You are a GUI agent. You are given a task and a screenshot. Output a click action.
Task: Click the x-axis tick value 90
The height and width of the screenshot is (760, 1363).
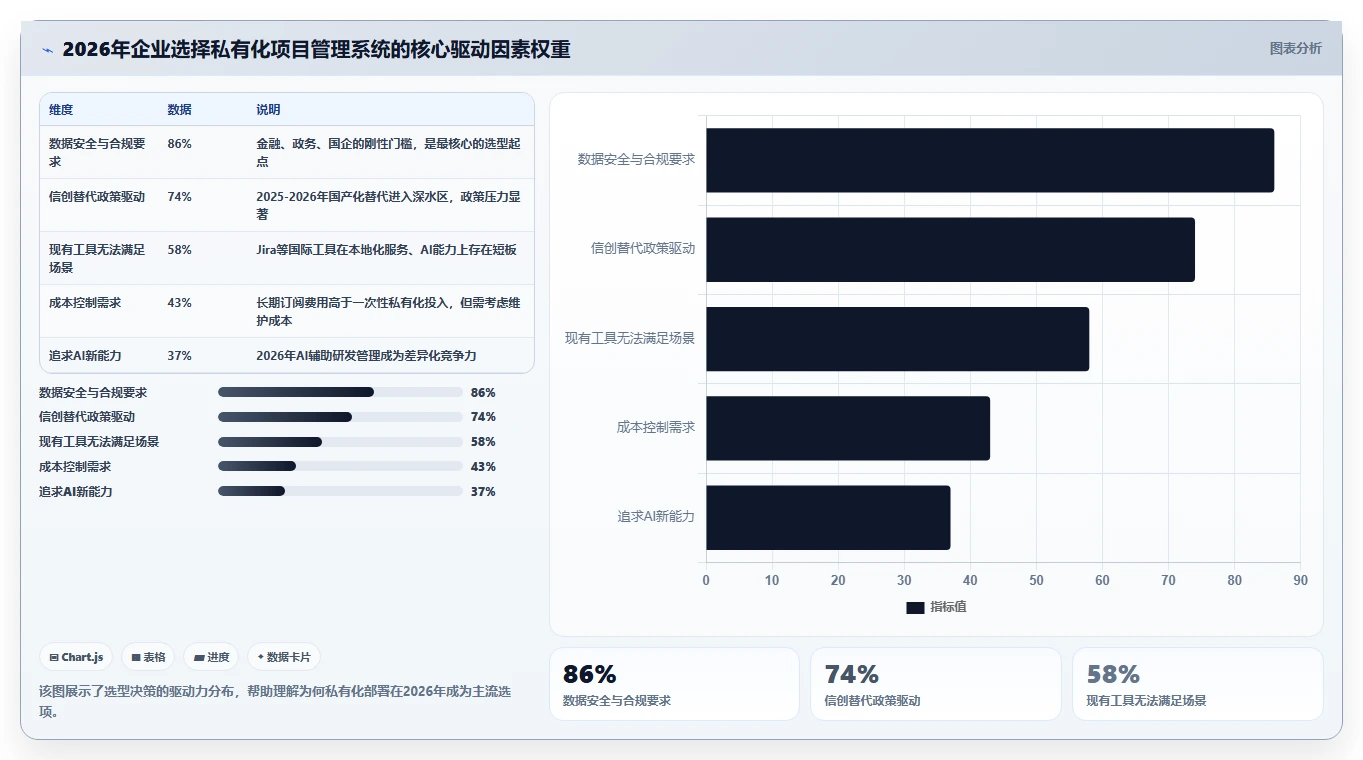[x=1300, y=580]
